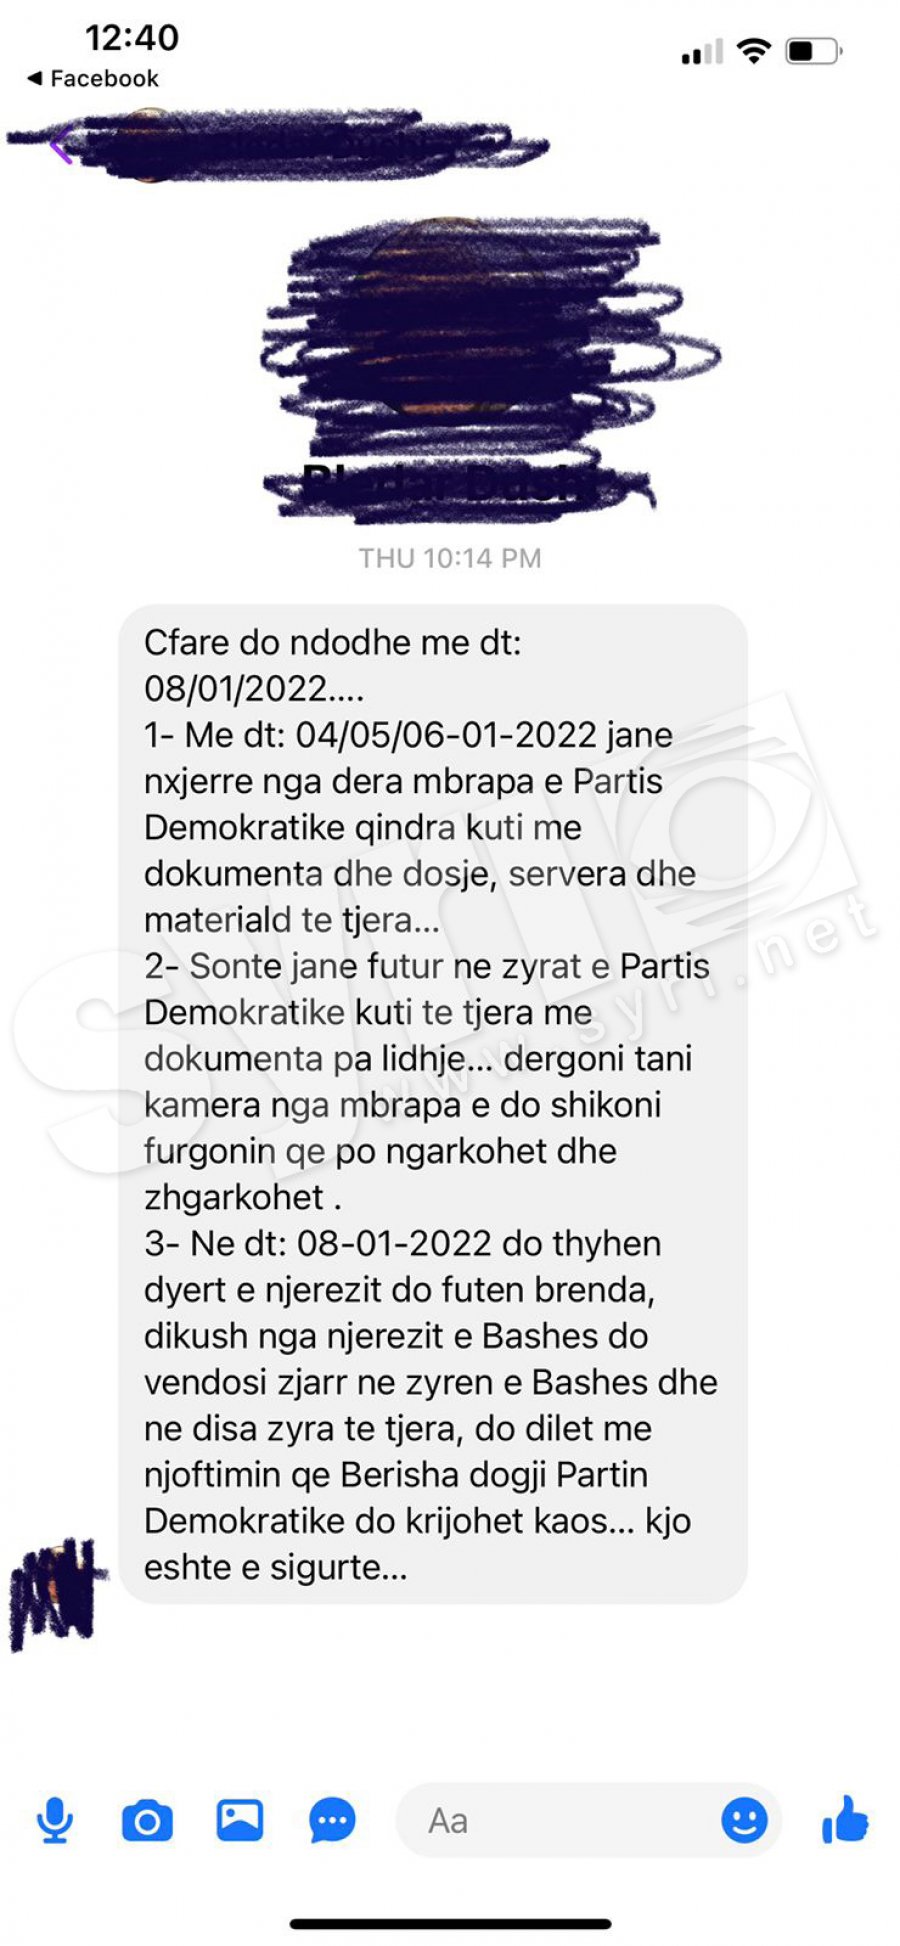Image resolution: width=900 pixels, height=1946 pixels.
Task: Go back using the purple arrow
Action: [60, 146]
